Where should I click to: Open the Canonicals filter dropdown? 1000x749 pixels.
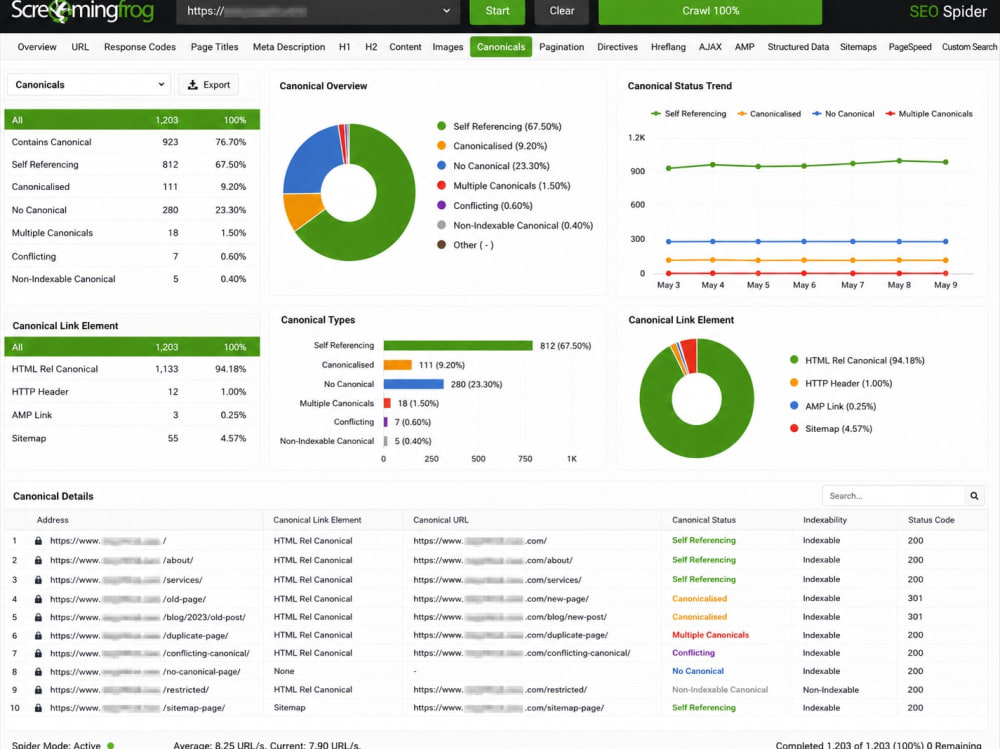pos(89,84)
